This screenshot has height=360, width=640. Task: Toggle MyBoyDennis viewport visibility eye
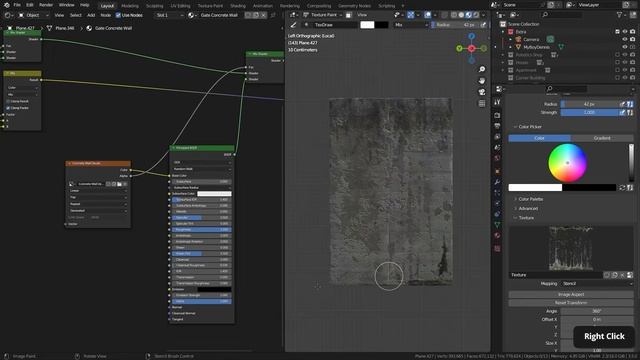pyautogui.click(x=625, y=47)
